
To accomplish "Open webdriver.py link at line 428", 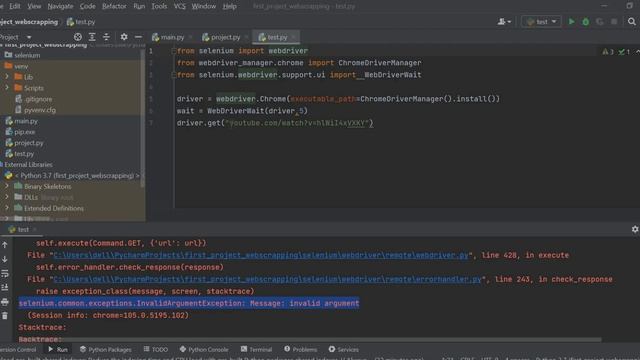I will coord(261,255).
